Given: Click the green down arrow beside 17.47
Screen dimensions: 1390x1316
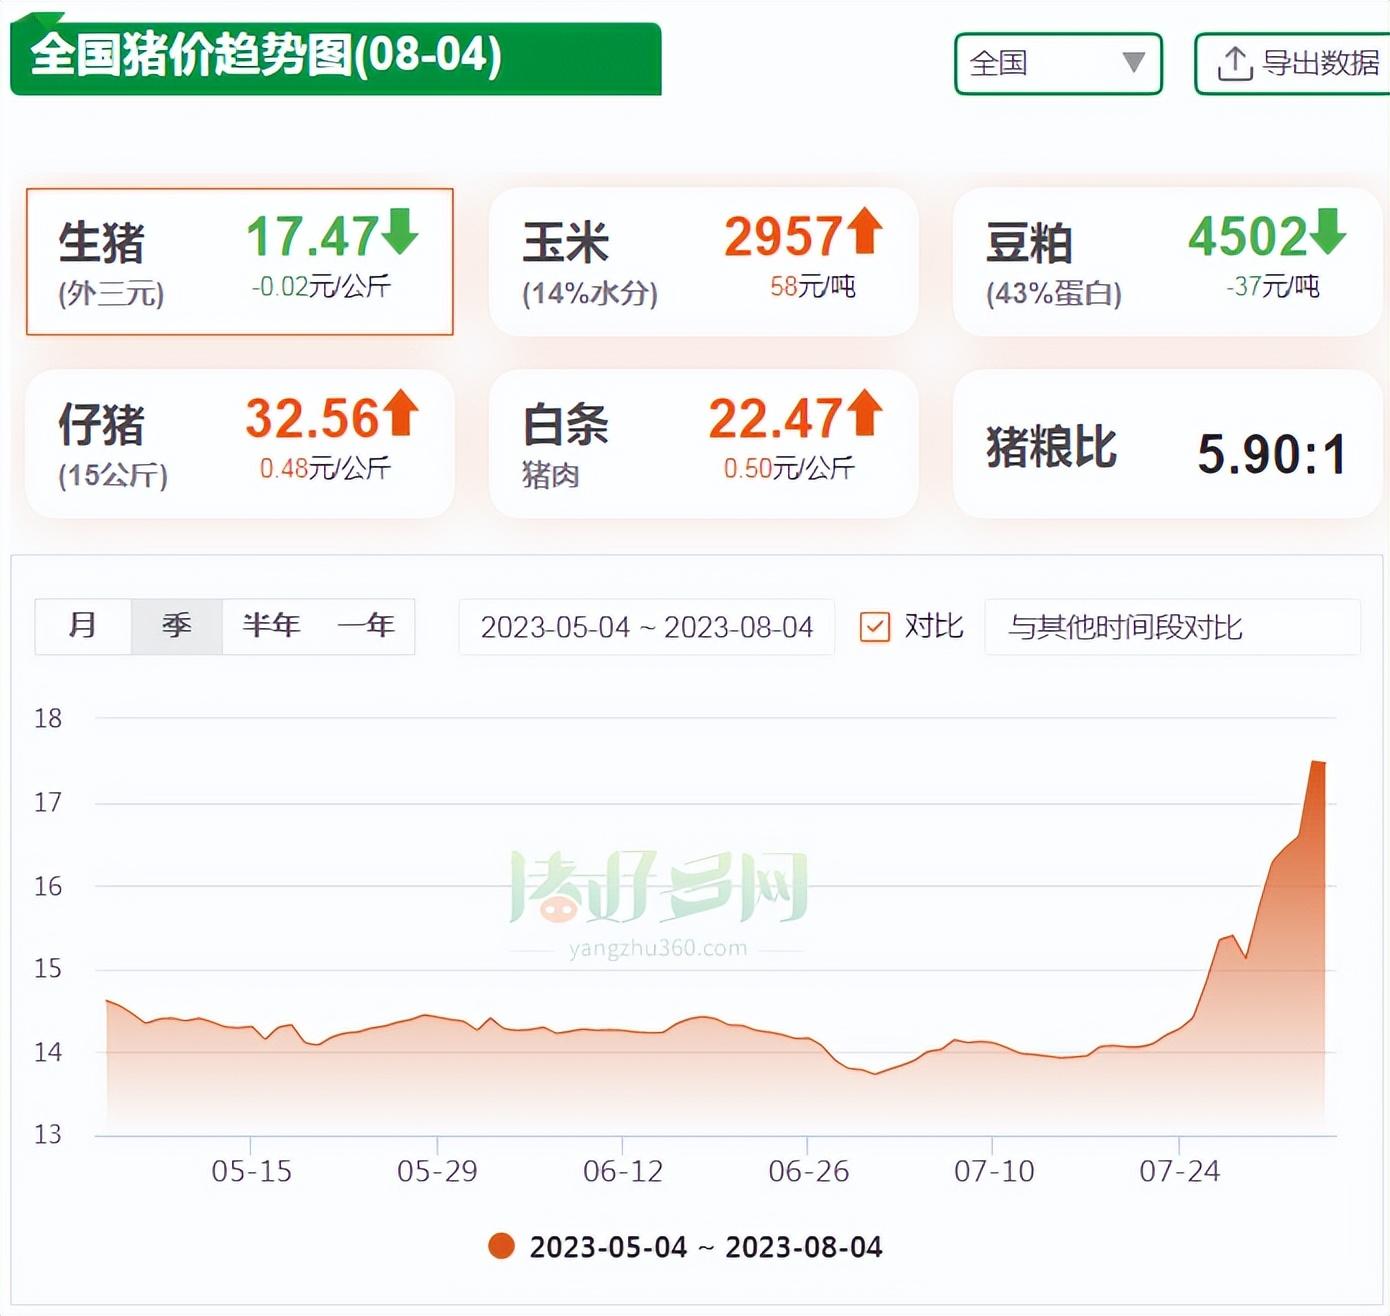Looking at the screenshot, I should [x=400, y=231].
